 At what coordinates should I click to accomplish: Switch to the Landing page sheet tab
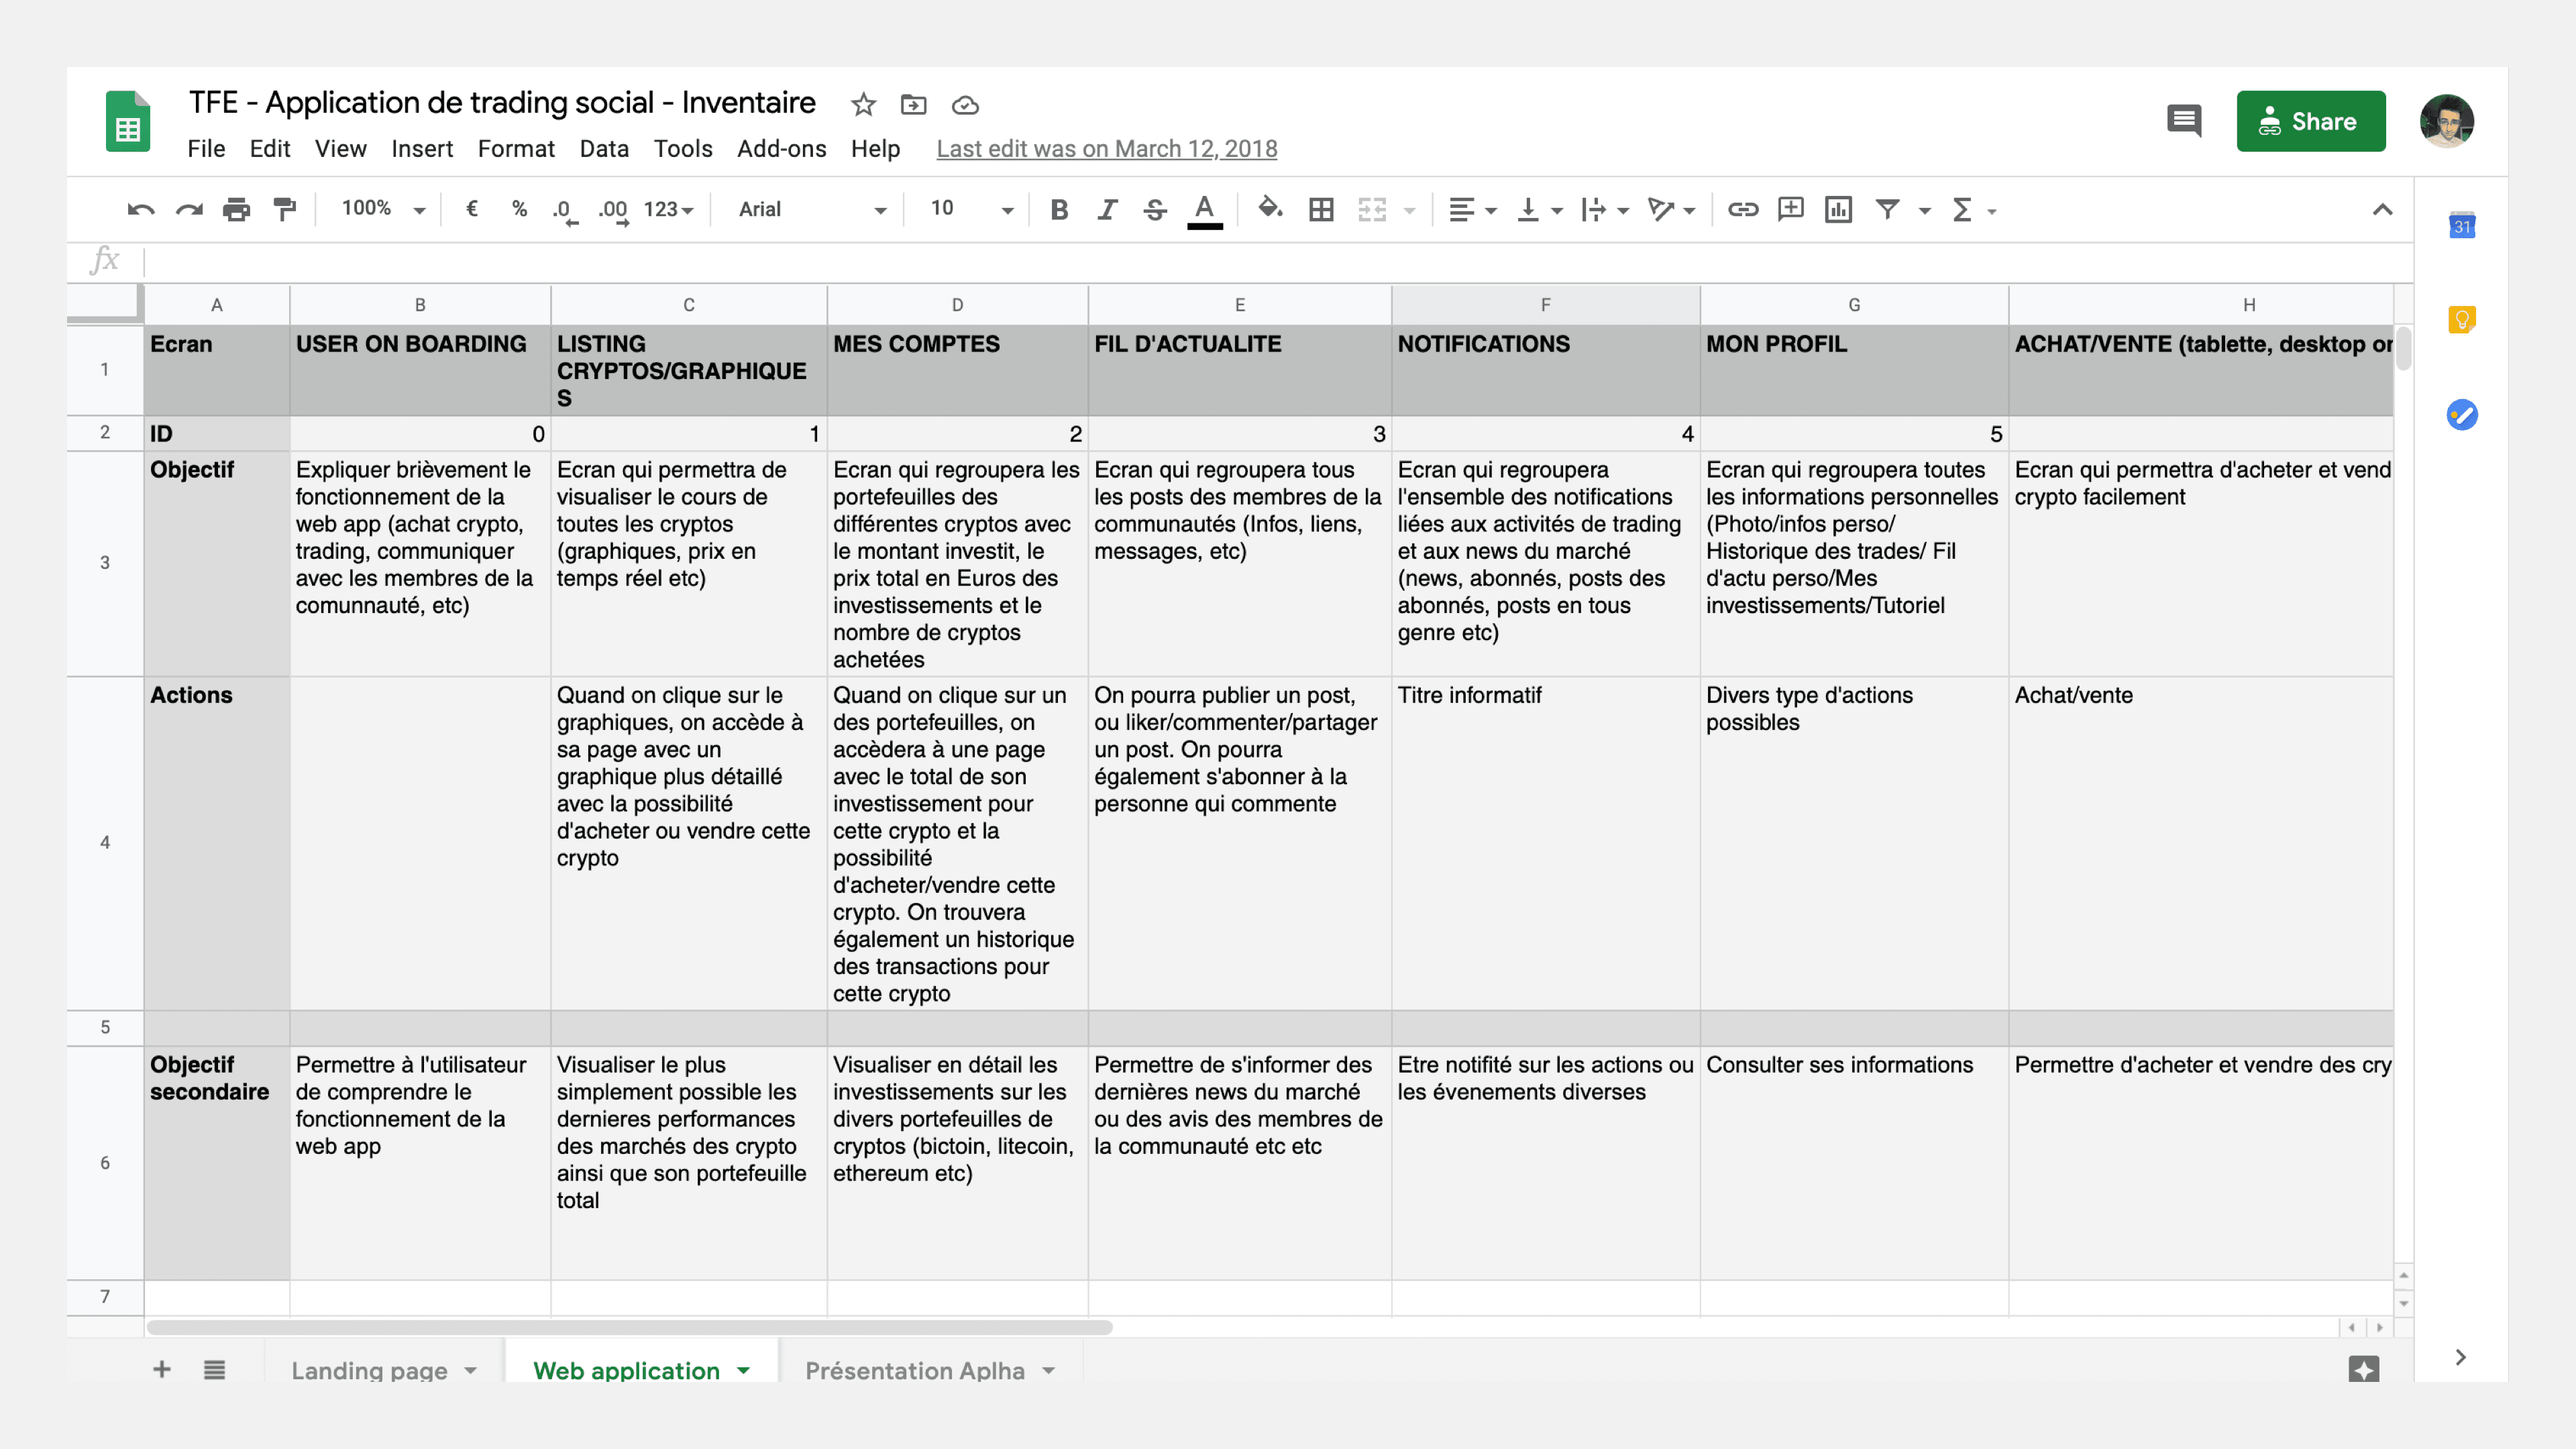click(x=369, y=1370)
